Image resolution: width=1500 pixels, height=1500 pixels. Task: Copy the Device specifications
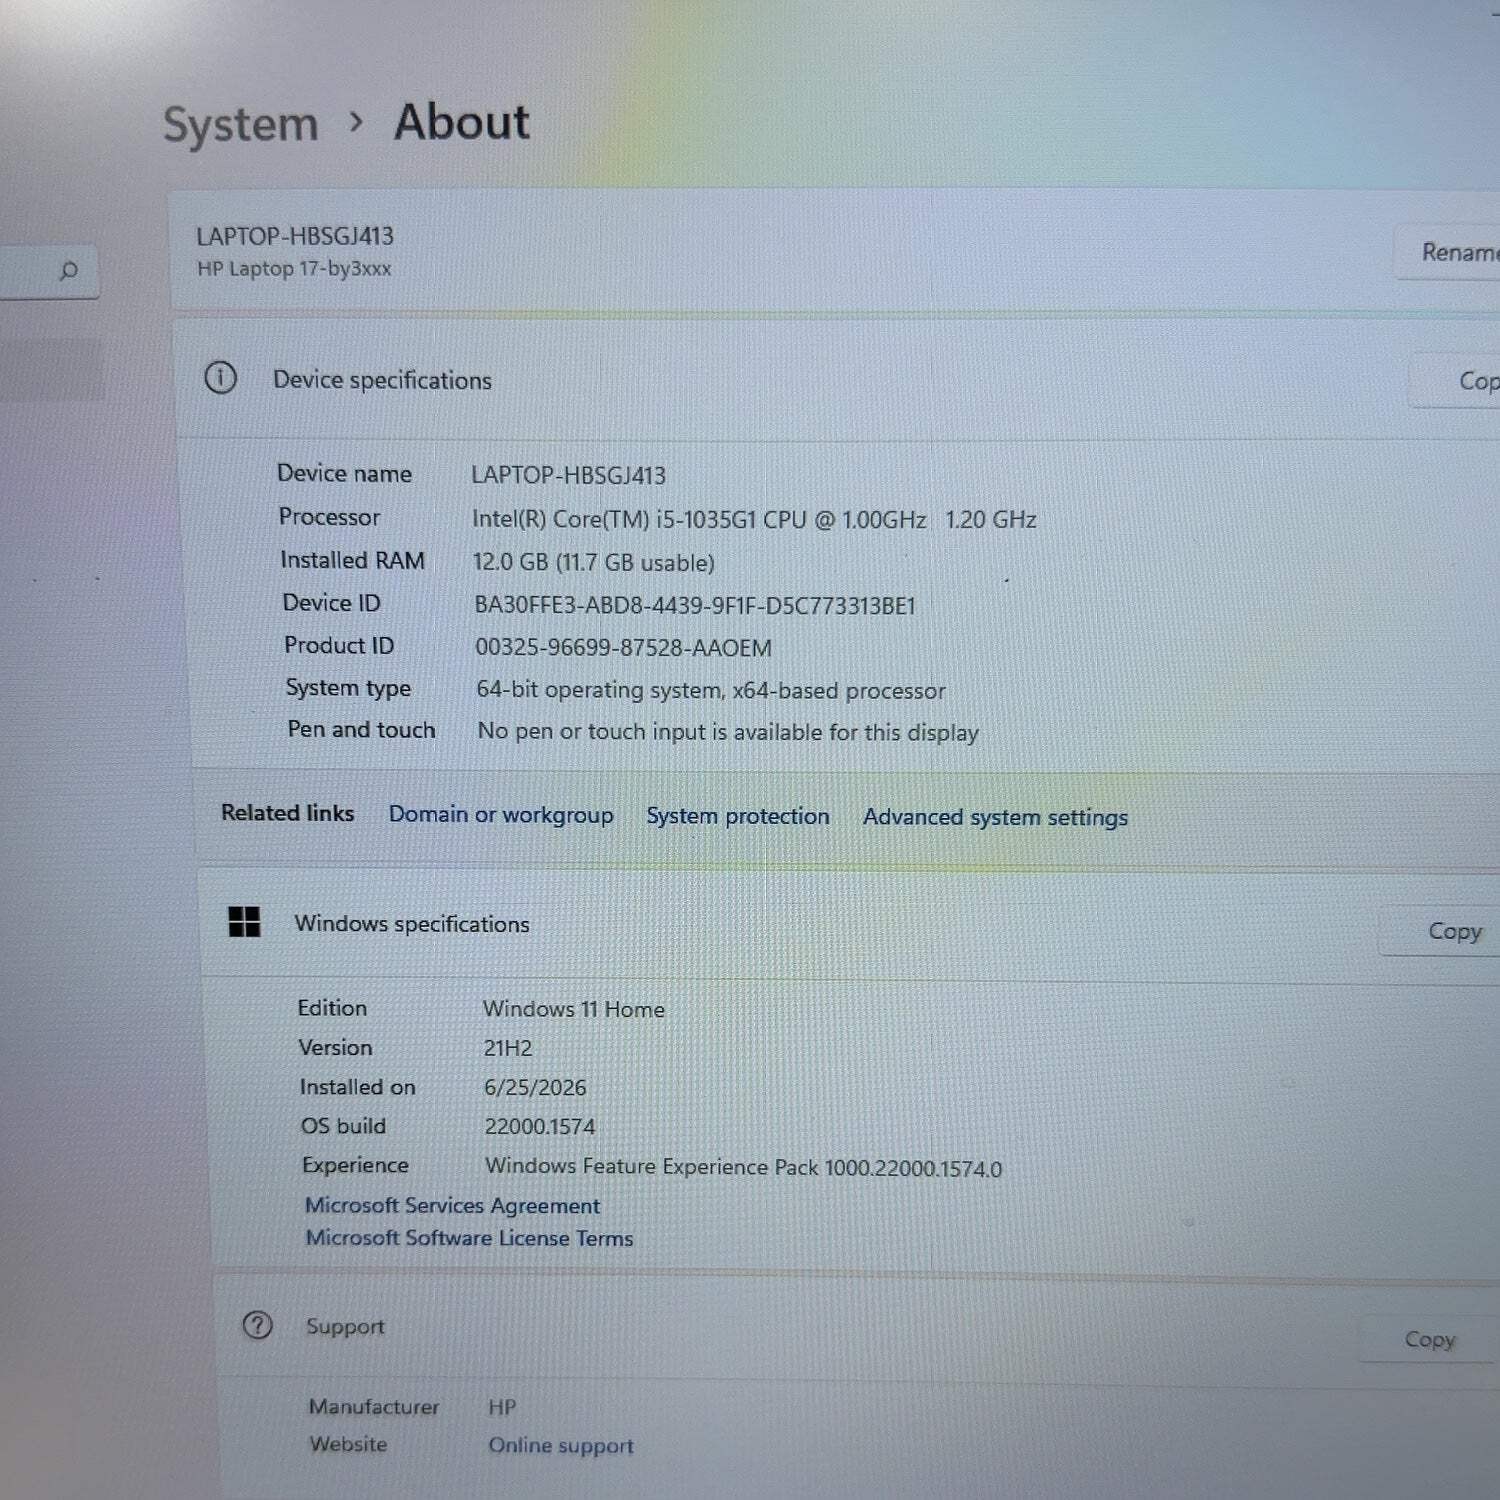1455,381
